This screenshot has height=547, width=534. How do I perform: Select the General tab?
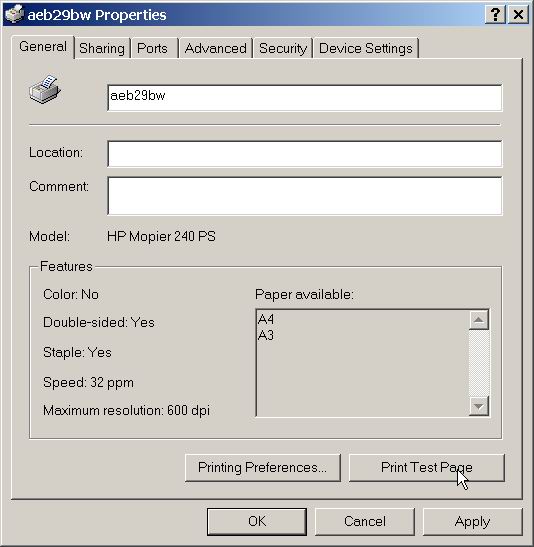click(43, 46)
